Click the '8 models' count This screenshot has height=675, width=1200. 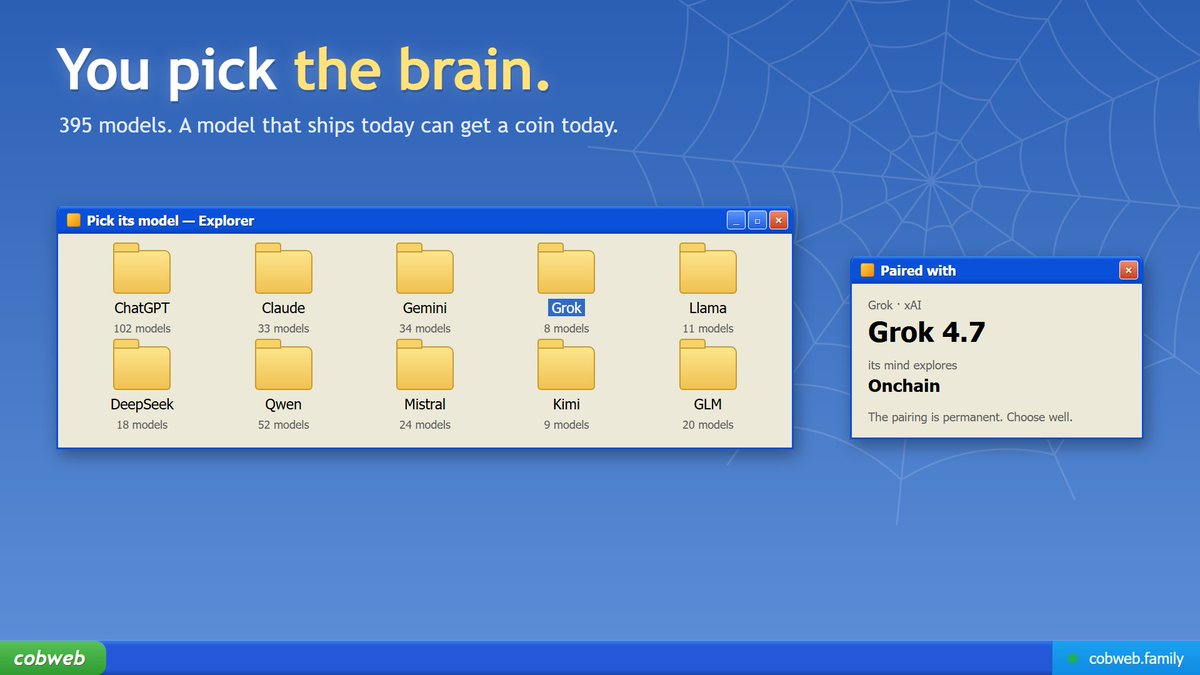point(566,328)
